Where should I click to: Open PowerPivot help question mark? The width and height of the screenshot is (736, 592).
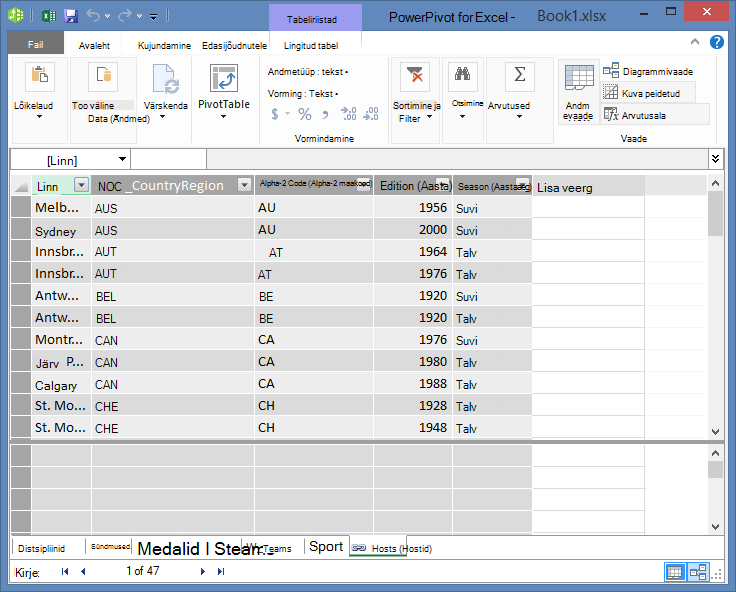click(716, 42)
